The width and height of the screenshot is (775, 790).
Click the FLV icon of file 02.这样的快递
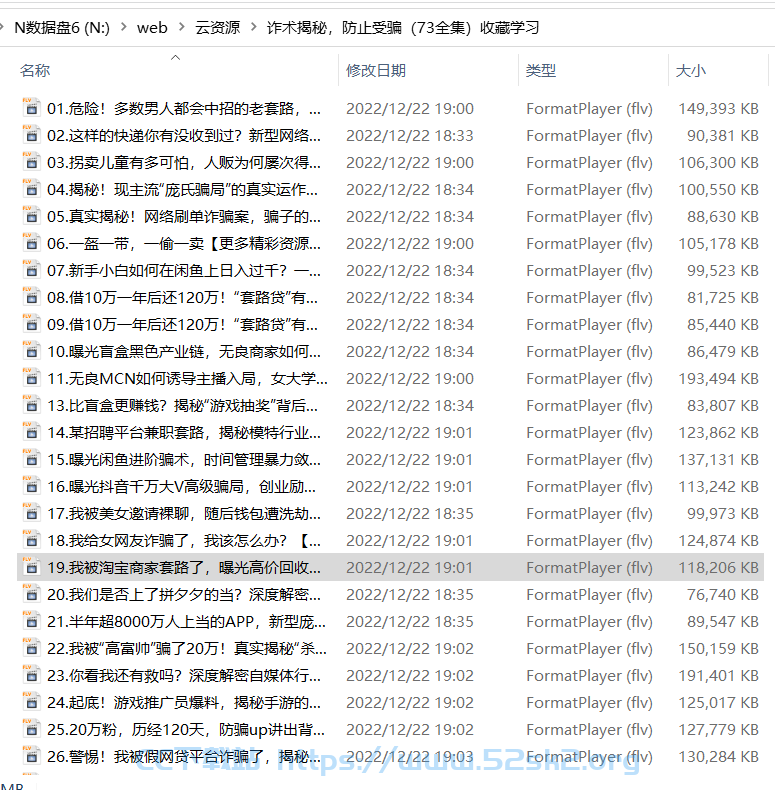[31, 135]
